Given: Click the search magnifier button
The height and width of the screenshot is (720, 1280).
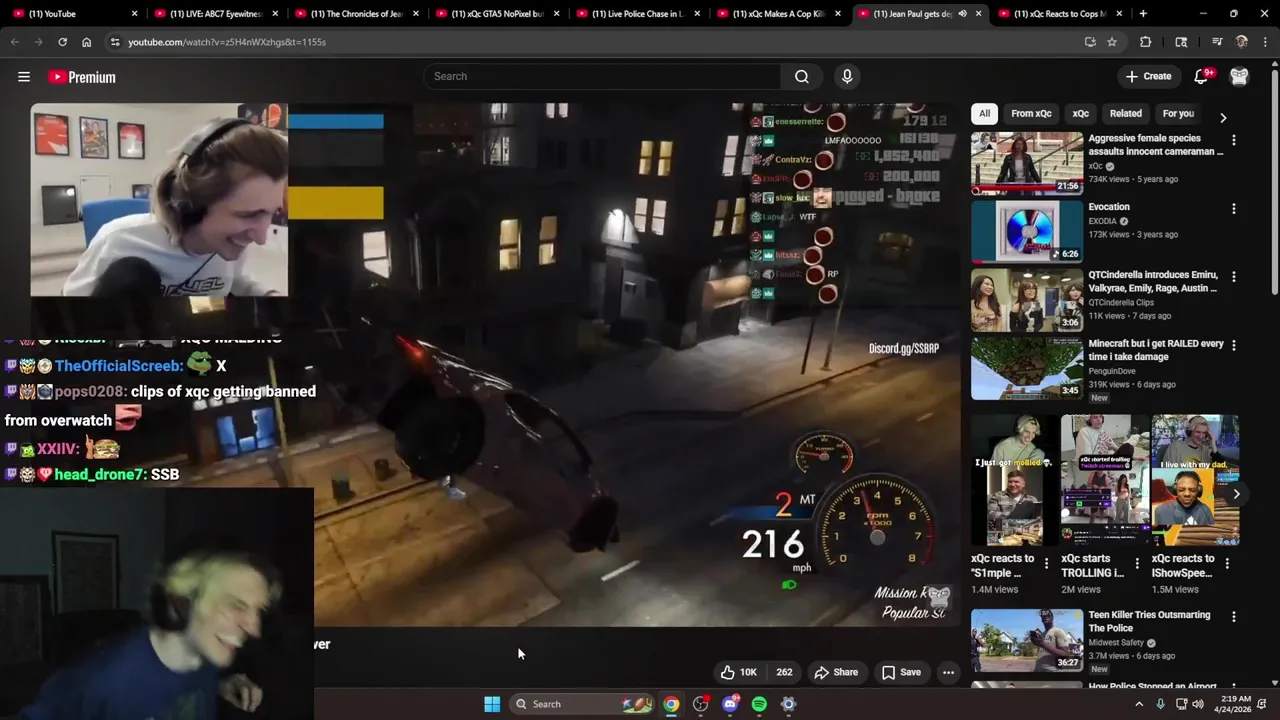Looking at the screenshot, I should [802, 76].
